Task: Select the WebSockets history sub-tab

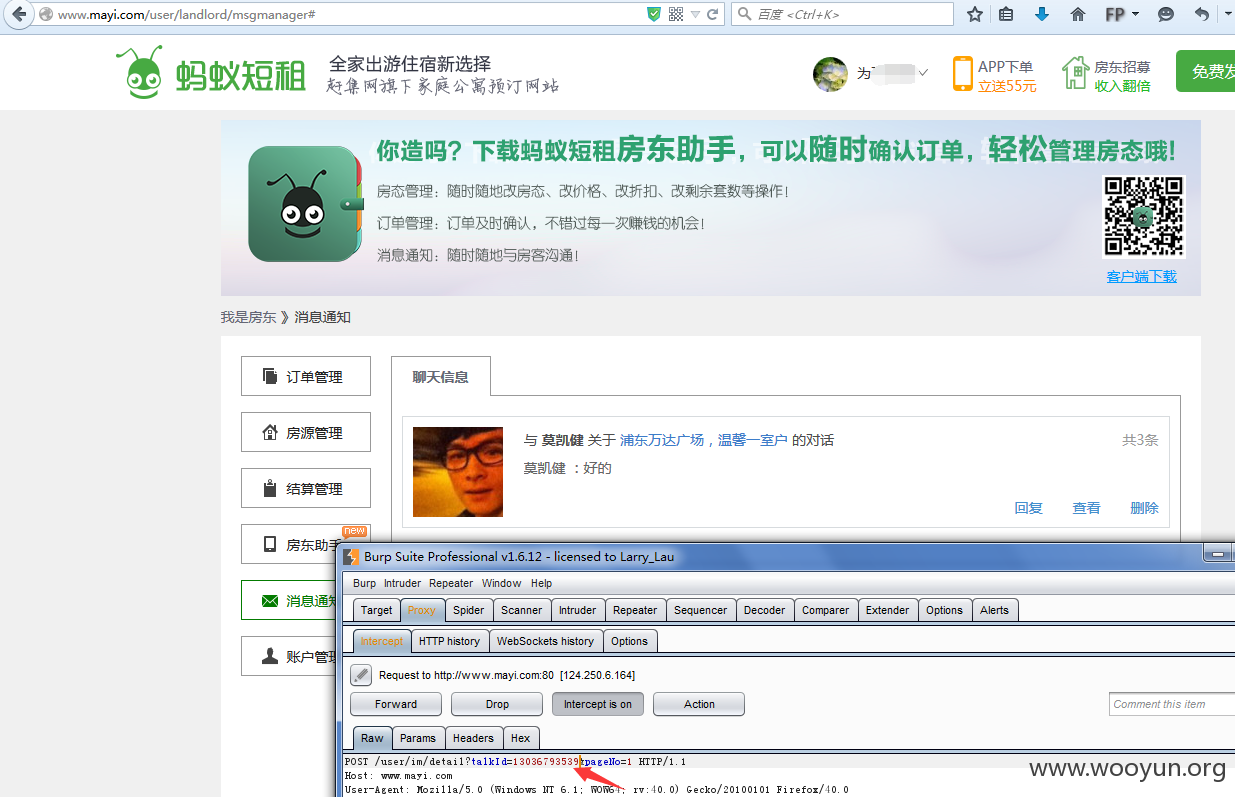Action: point(546,641)
